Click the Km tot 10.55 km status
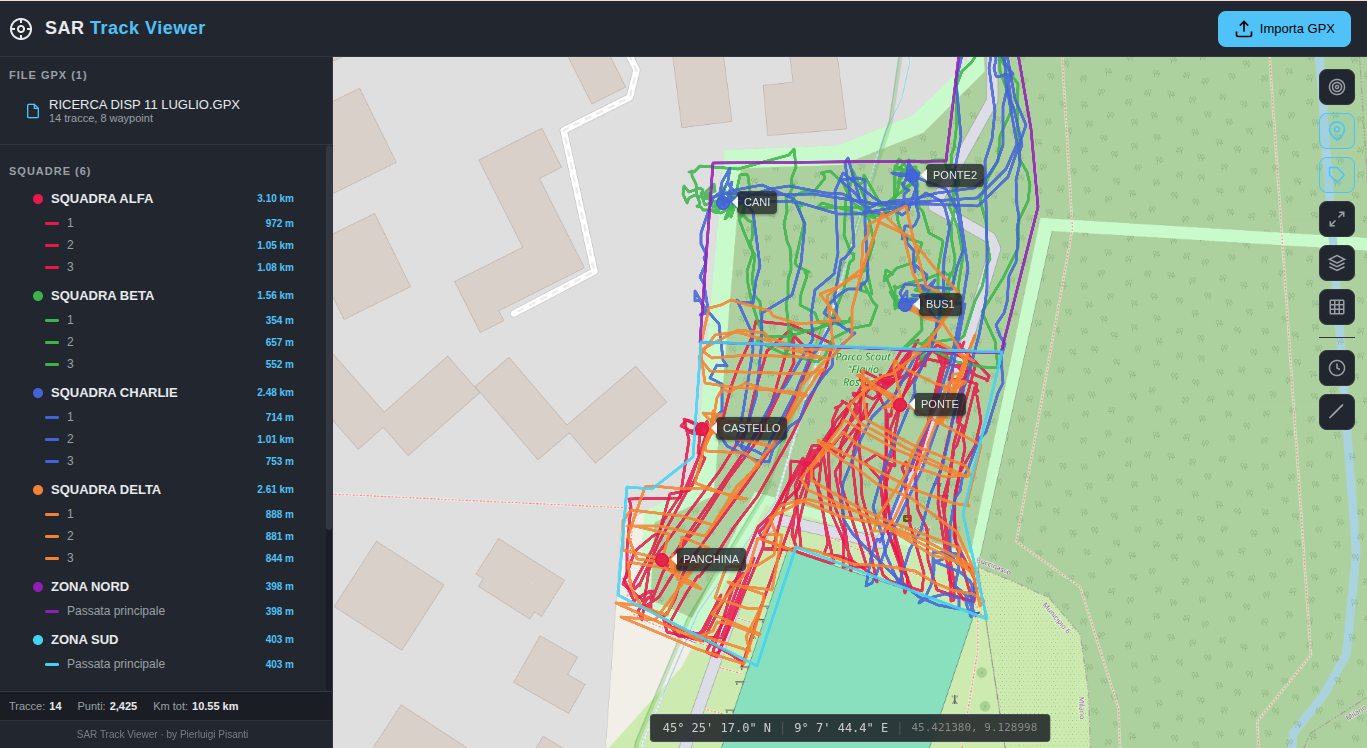This screenshot has width=1367, height=748. [x=196, y=706]
